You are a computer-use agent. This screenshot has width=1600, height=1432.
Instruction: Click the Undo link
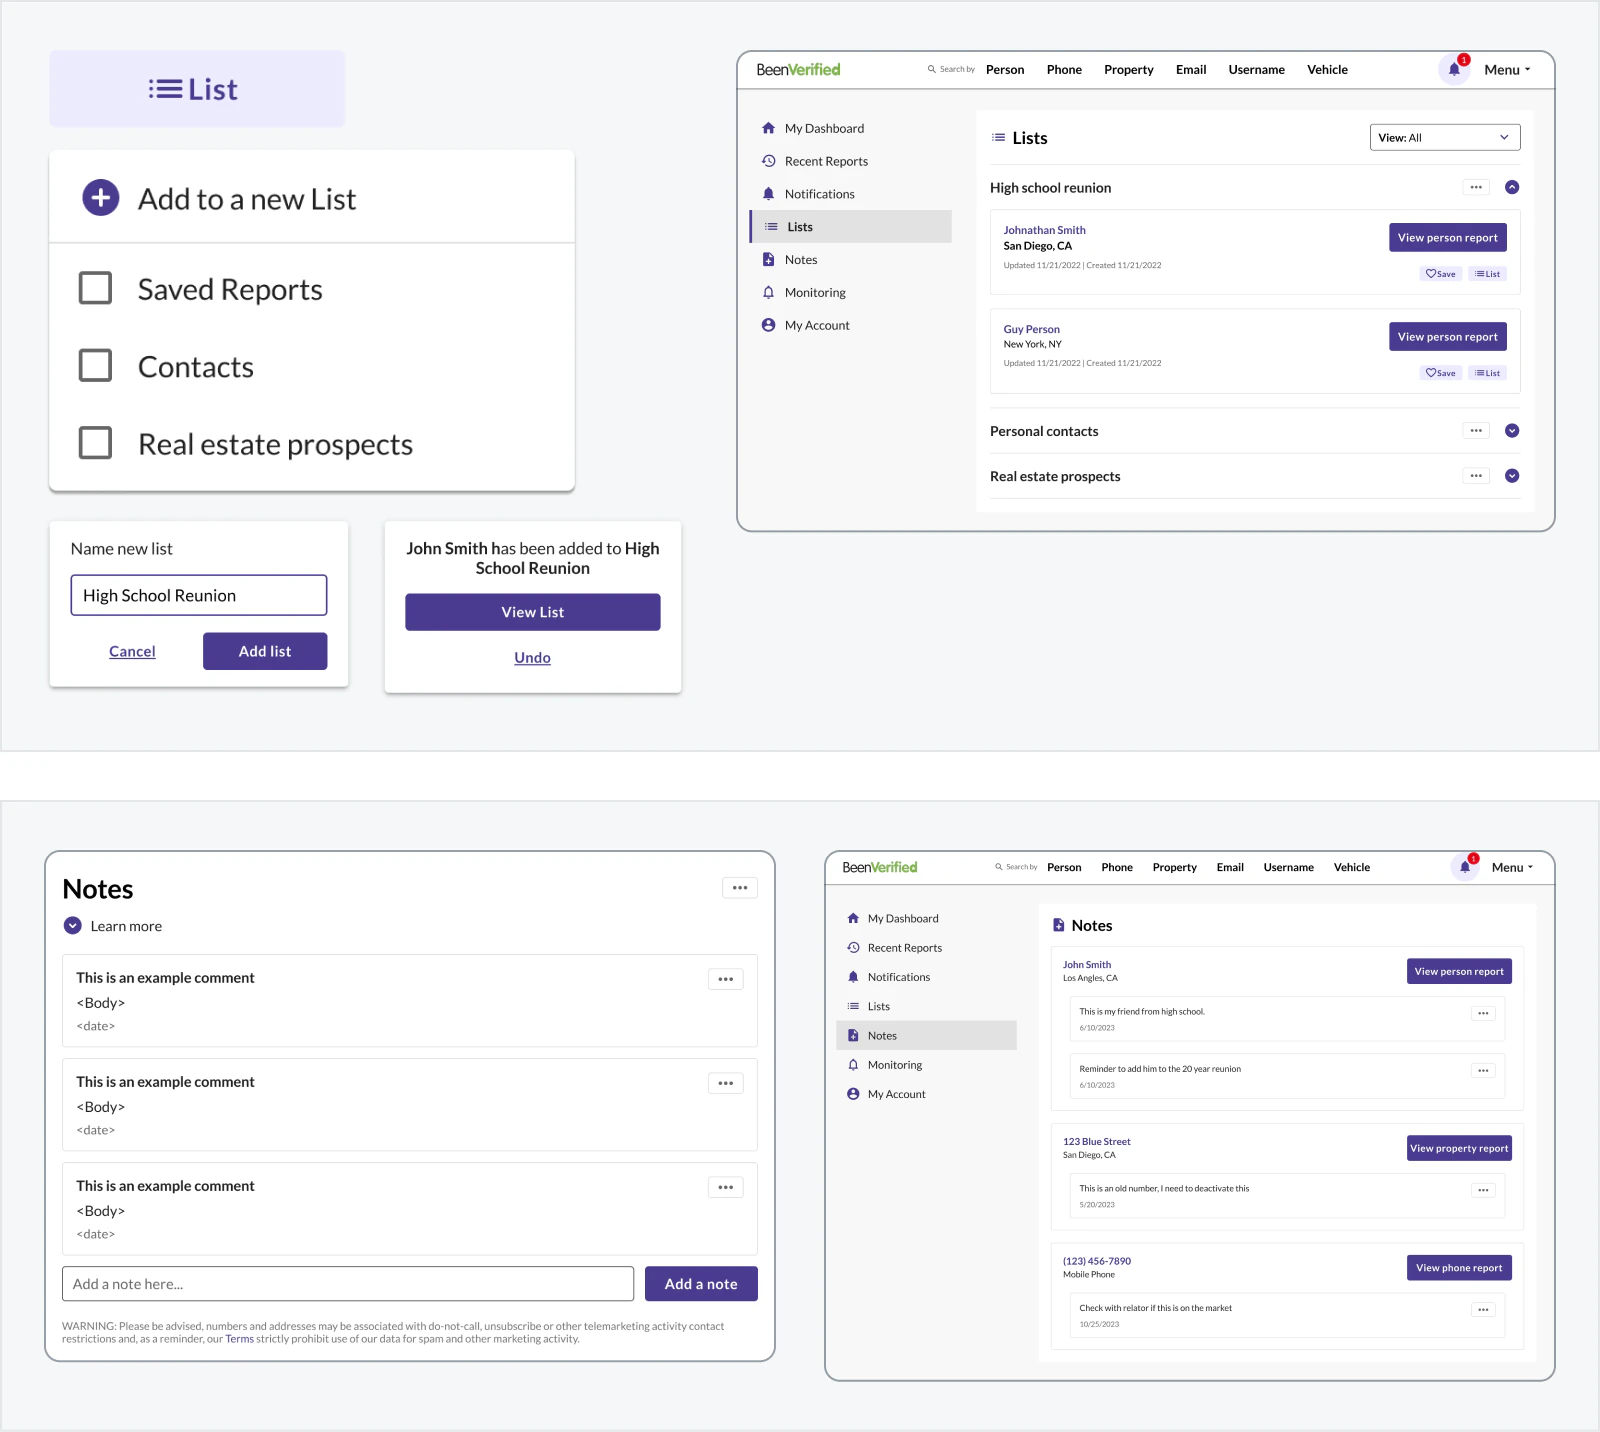tap(533, 658)
